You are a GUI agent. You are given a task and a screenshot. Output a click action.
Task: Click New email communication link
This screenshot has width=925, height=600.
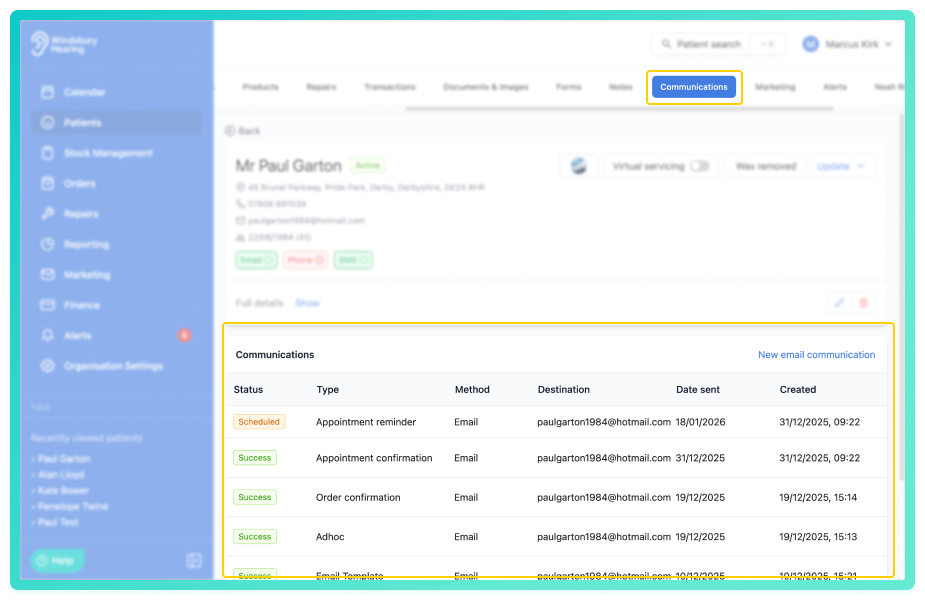tap(816, 355)
